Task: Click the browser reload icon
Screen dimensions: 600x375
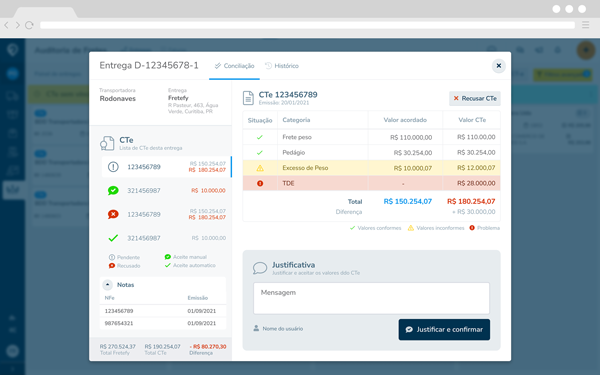Action: click(29, 25)
